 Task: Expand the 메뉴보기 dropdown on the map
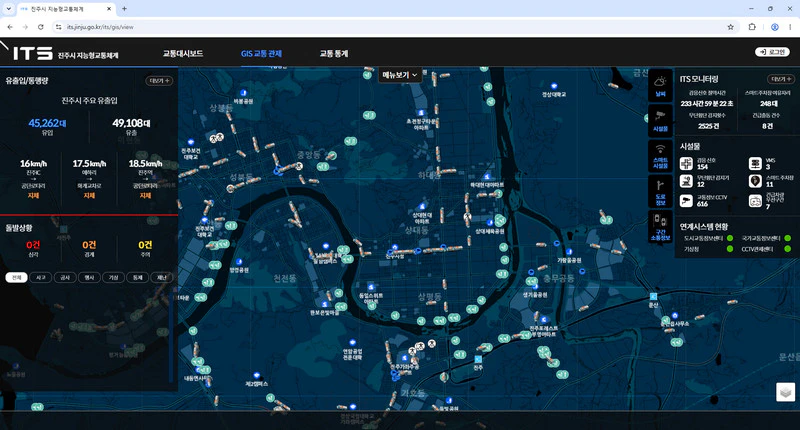399,75
